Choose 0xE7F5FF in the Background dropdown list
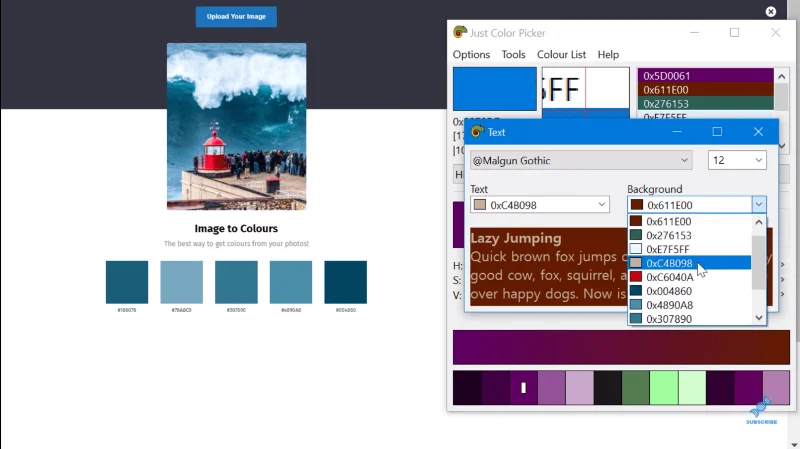Image resolution: width=800 pixels, height=449 pixels. pyautogui.click(x=690, y=249)
